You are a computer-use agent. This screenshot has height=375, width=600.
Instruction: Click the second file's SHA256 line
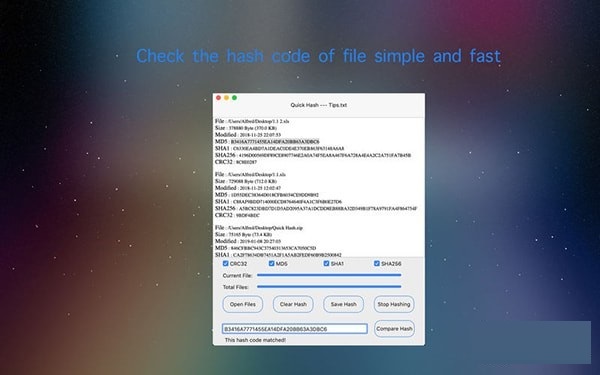[x=316, y=208]
